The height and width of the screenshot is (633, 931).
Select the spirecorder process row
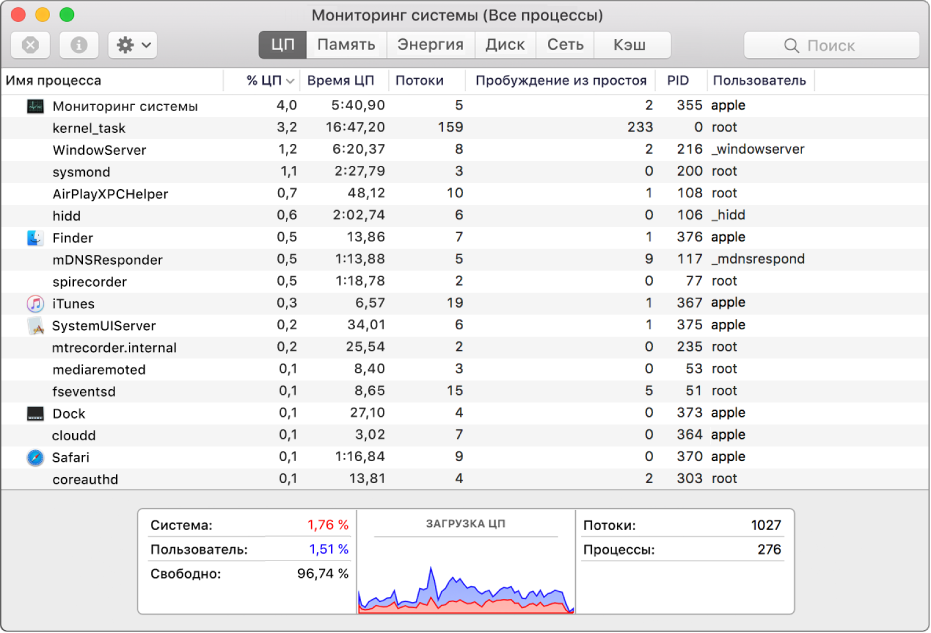[465, 282]
